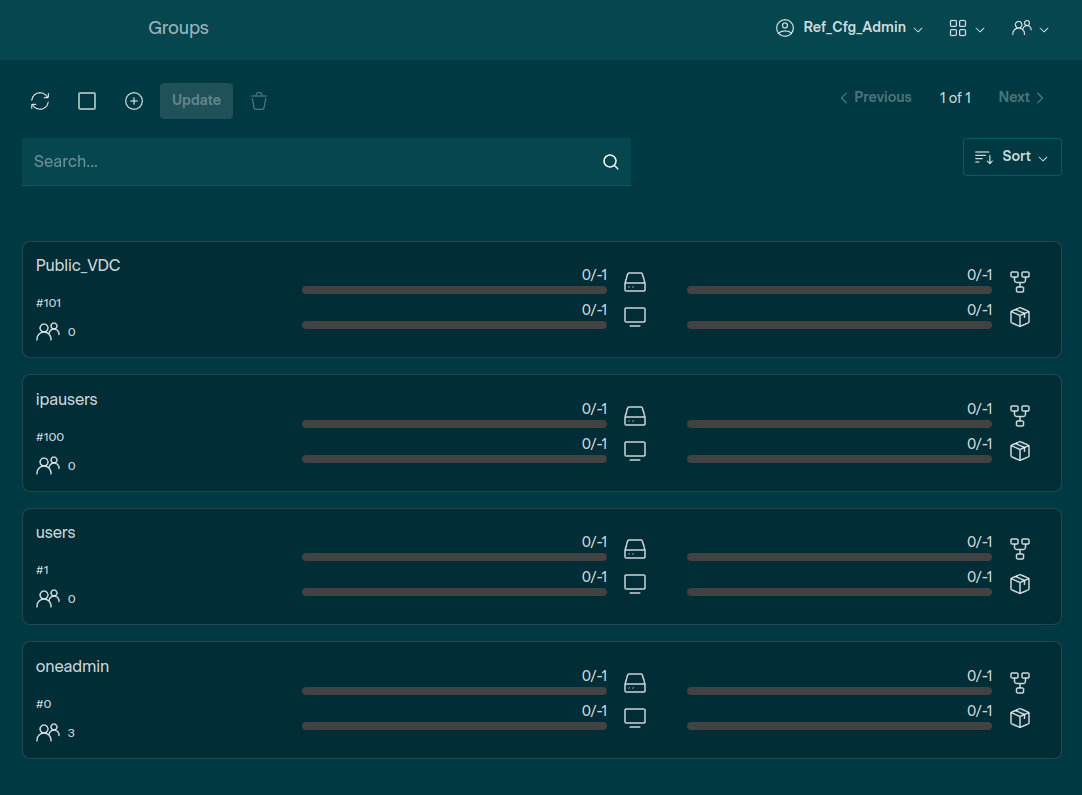This screenshot has height=795, width=1082.
Task: Click the image box icon in oneadmin card
Action: click(1020, 718)
